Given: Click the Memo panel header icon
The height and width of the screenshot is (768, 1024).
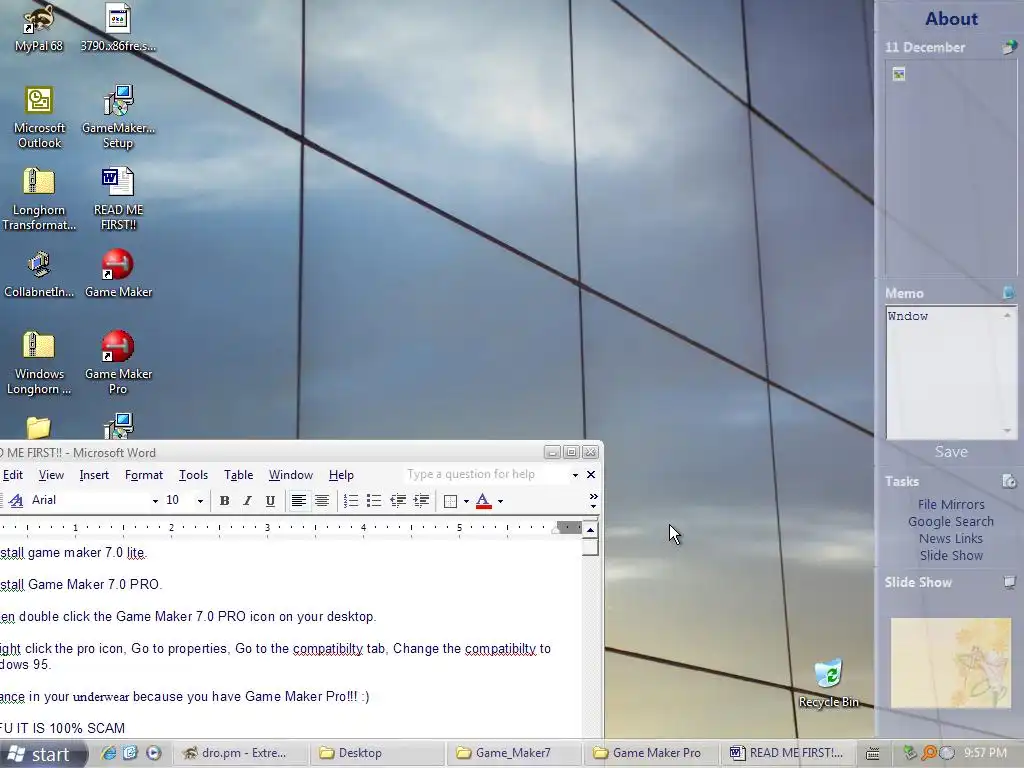Looking at the screenshot, I should pyautogui.click(x=1008, y=293).
